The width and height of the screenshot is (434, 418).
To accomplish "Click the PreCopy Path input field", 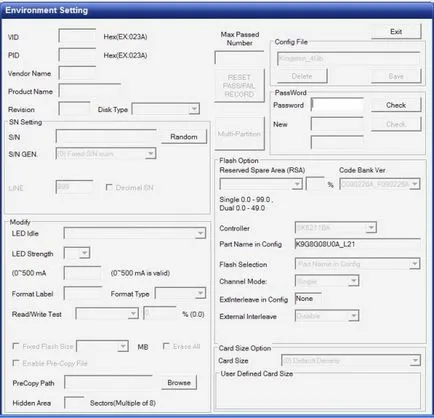I will point(108,383).
